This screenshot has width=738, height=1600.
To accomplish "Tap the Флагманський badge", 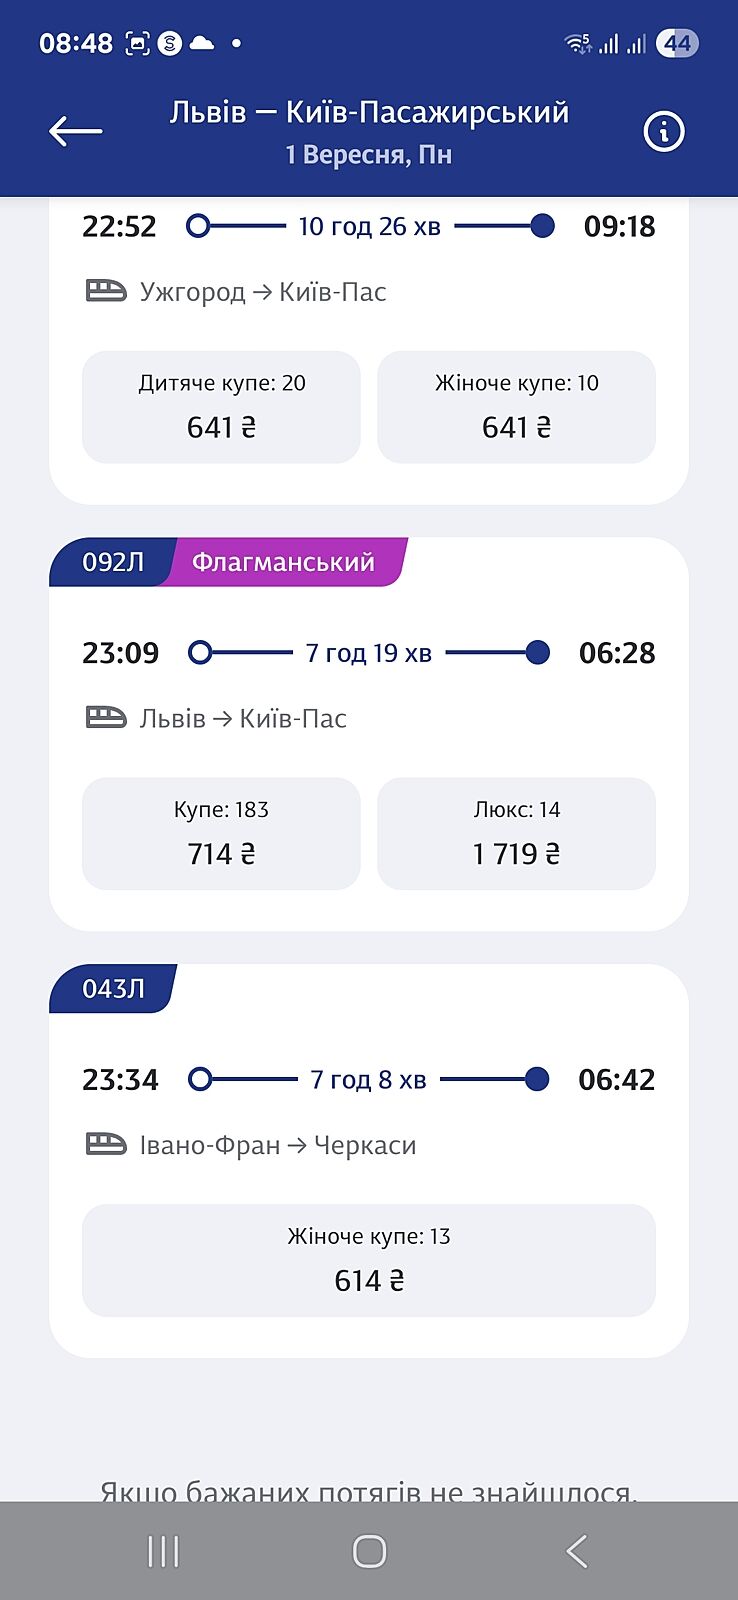I will 284,562.
